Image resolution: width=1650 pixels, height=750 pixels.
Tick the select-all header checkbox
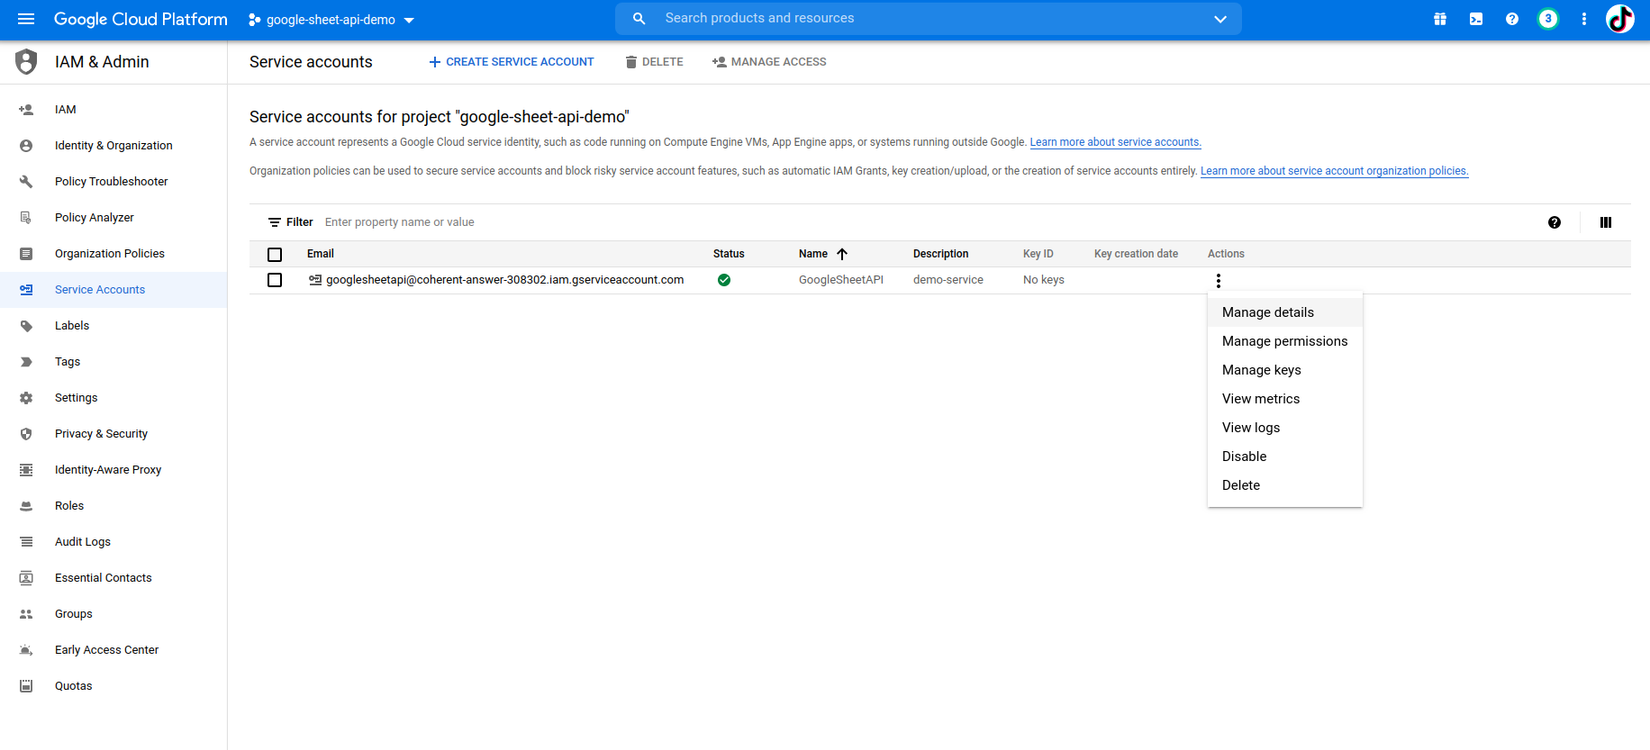275,254
